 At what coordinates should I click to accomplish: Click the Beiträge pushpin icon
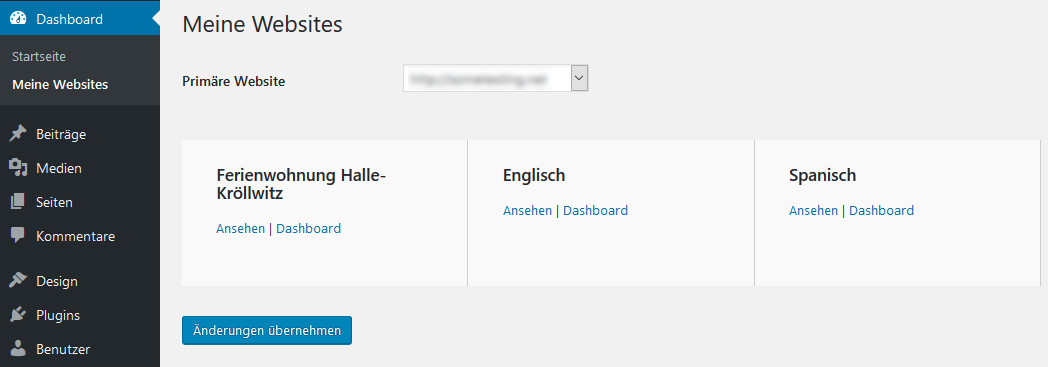[19, 134]
